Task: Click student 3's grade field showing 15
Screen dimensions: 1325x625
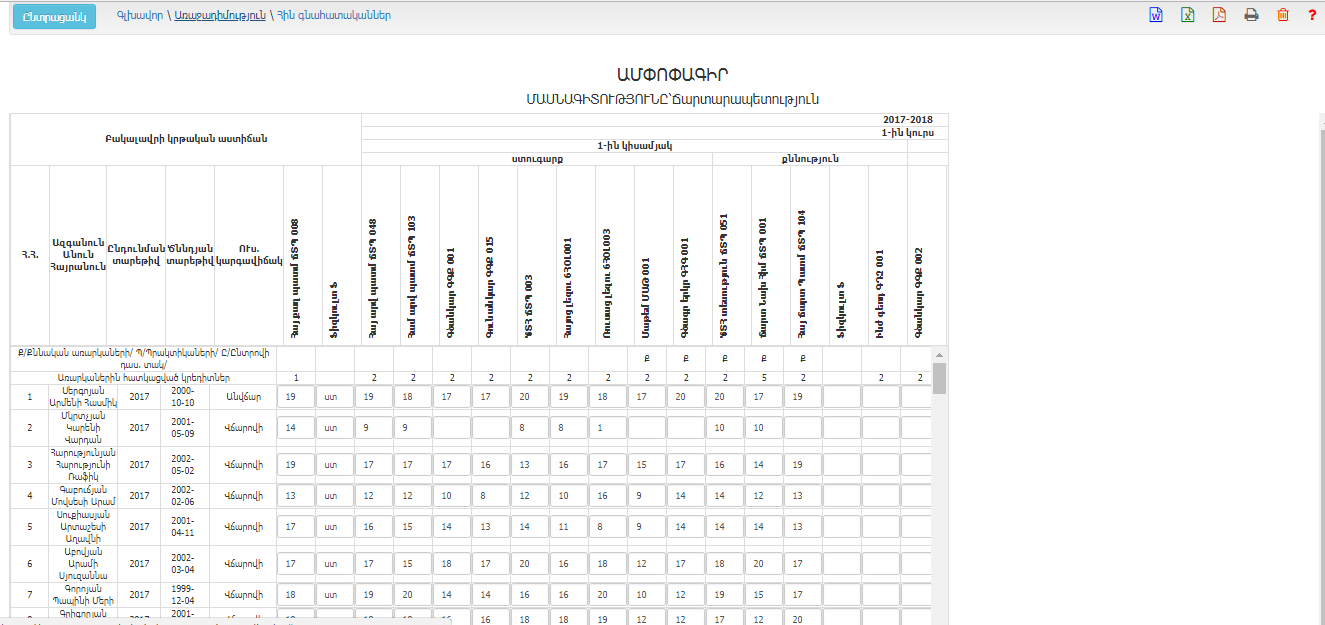Action: [646, 465]
